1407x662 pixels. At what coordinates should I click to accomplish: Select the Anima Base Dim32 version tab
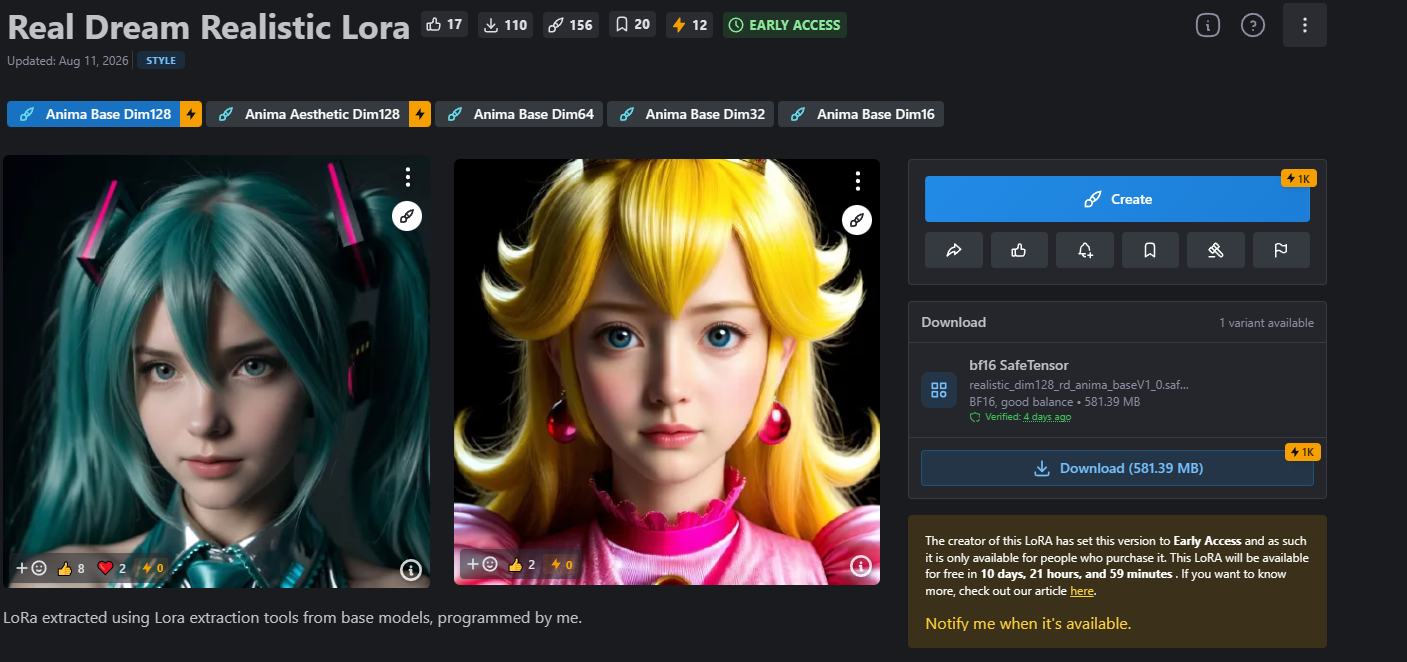(x=691, y=114)
